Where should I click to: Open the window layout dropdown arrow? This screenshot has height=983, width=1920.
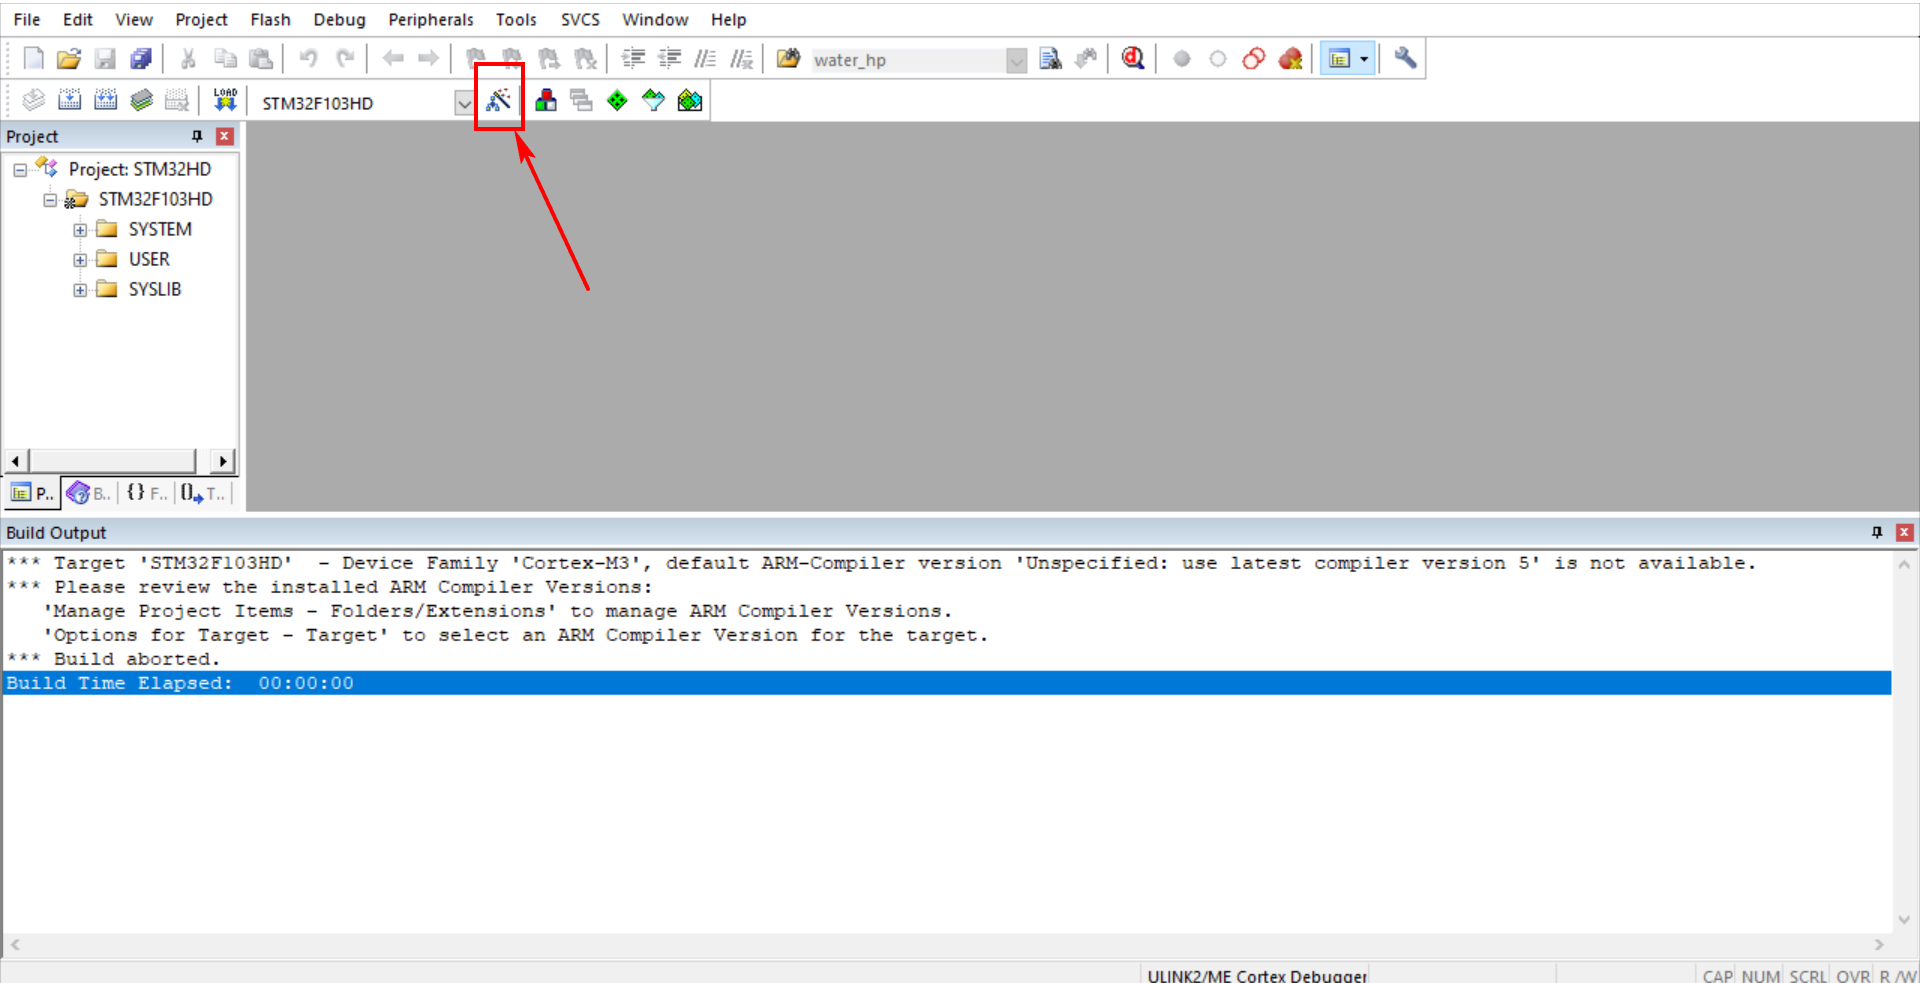(x=1364, y=59)
